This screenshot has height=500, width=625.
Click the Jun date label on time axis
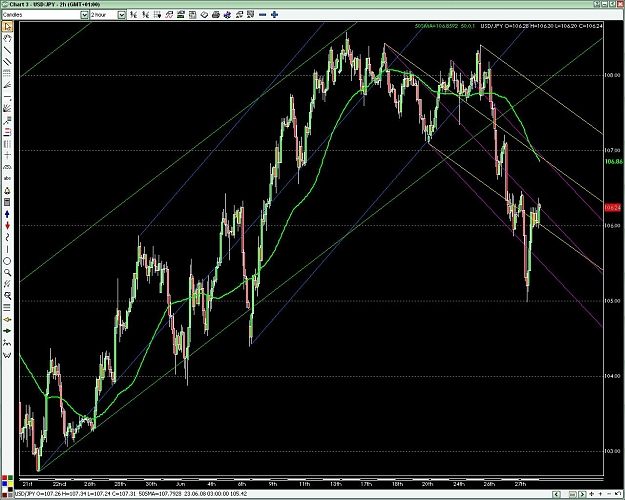[x=181, y=484]
